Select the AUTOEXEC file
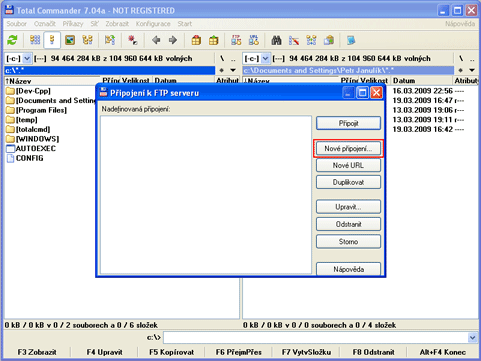The height and width of the screenshot is (361, 481). (x=31, y=149)
